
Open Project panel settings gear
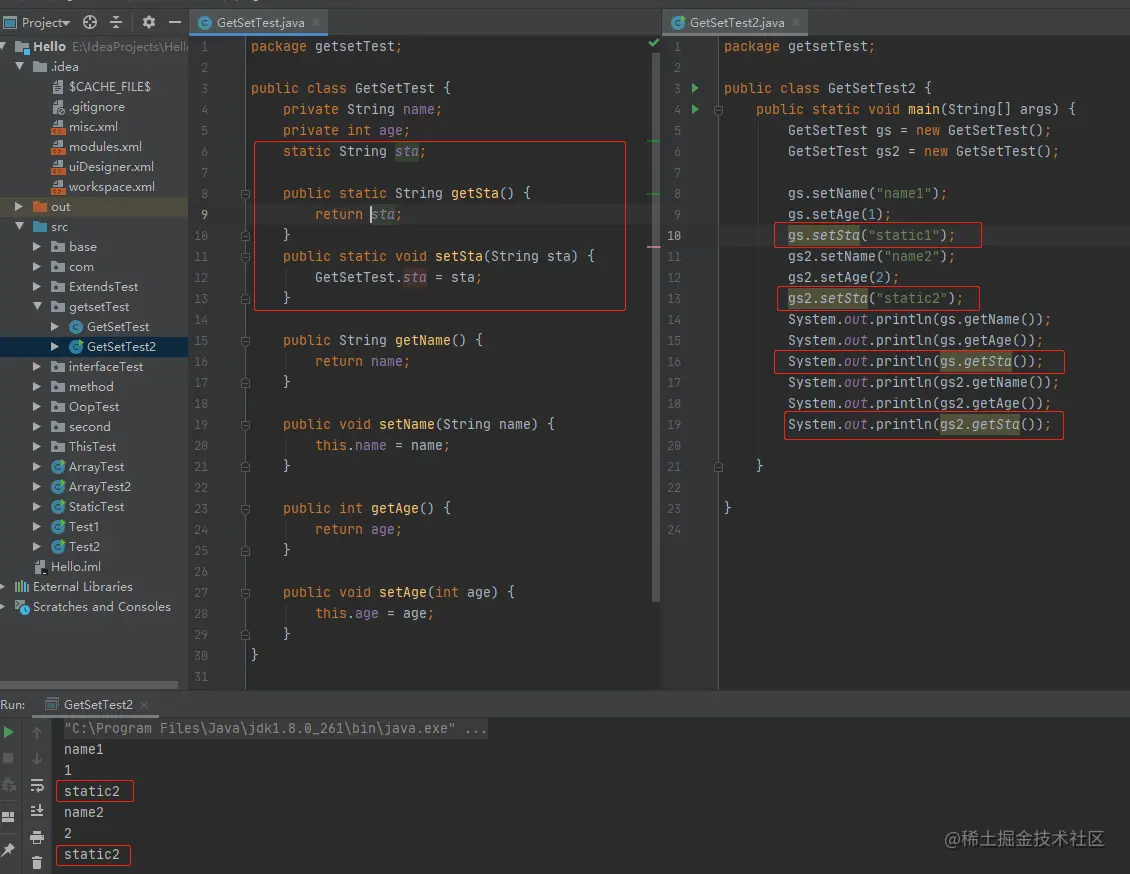149,22
